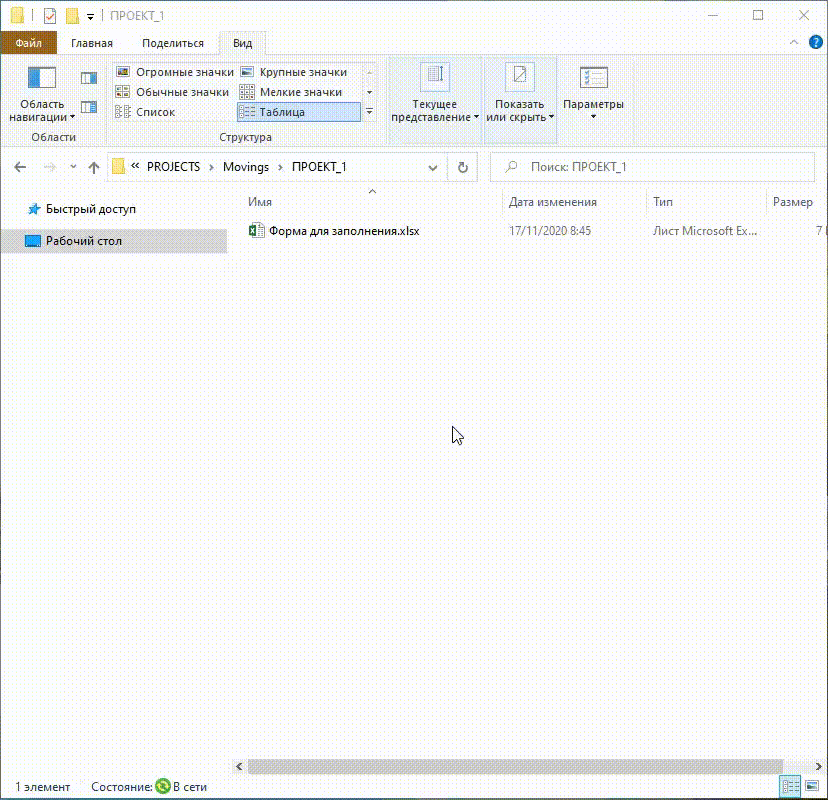The width and height of the screenshot is (828, 800).
Task: Open the address bar history dropdown
Action: coord(432,167)
